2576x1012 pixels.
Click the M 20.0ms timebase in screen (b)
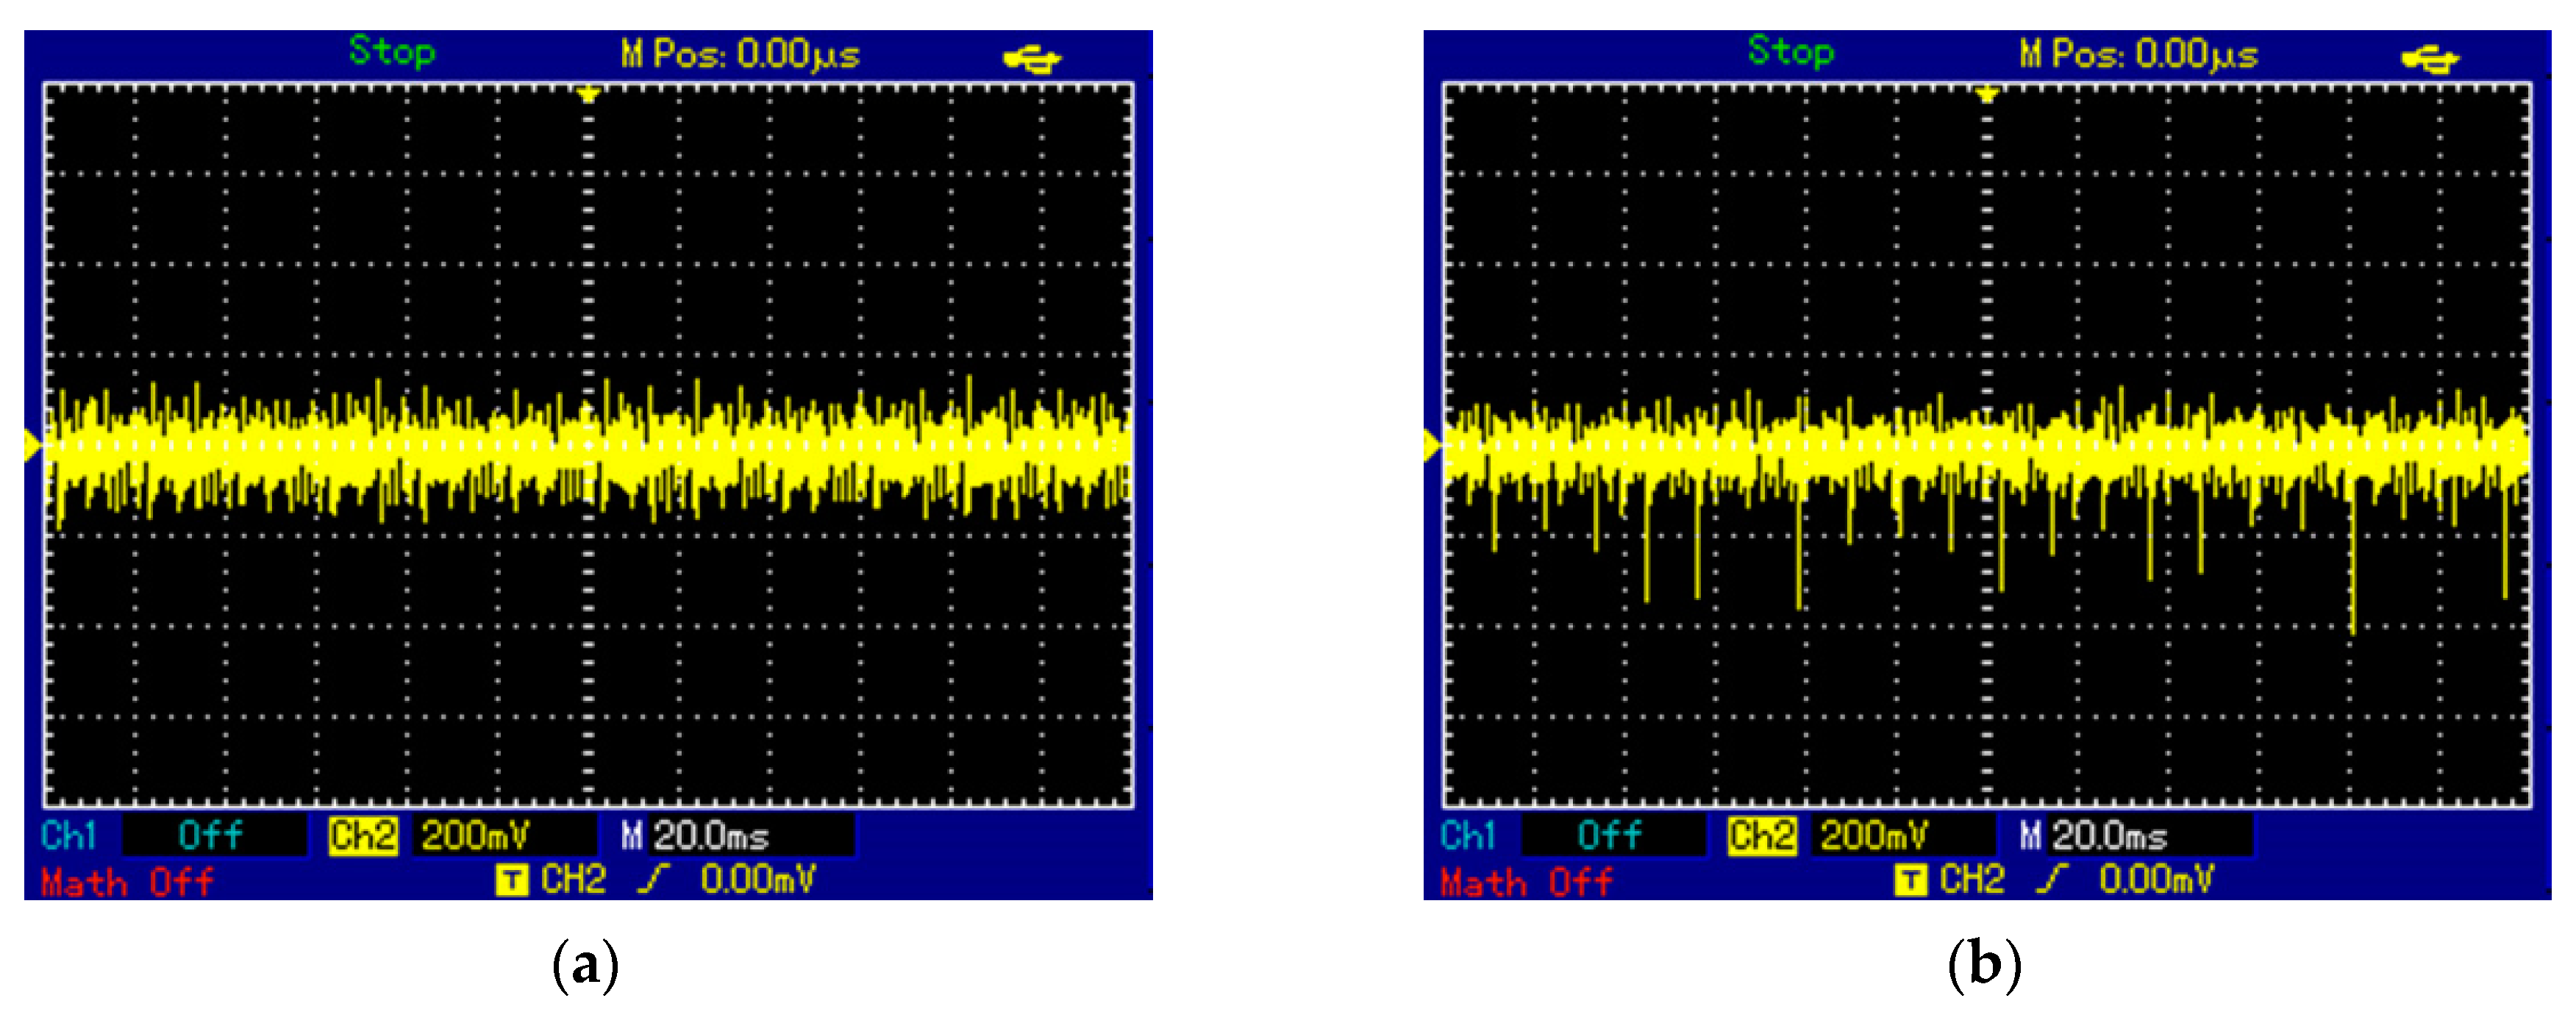click(x=2095, y=835)
